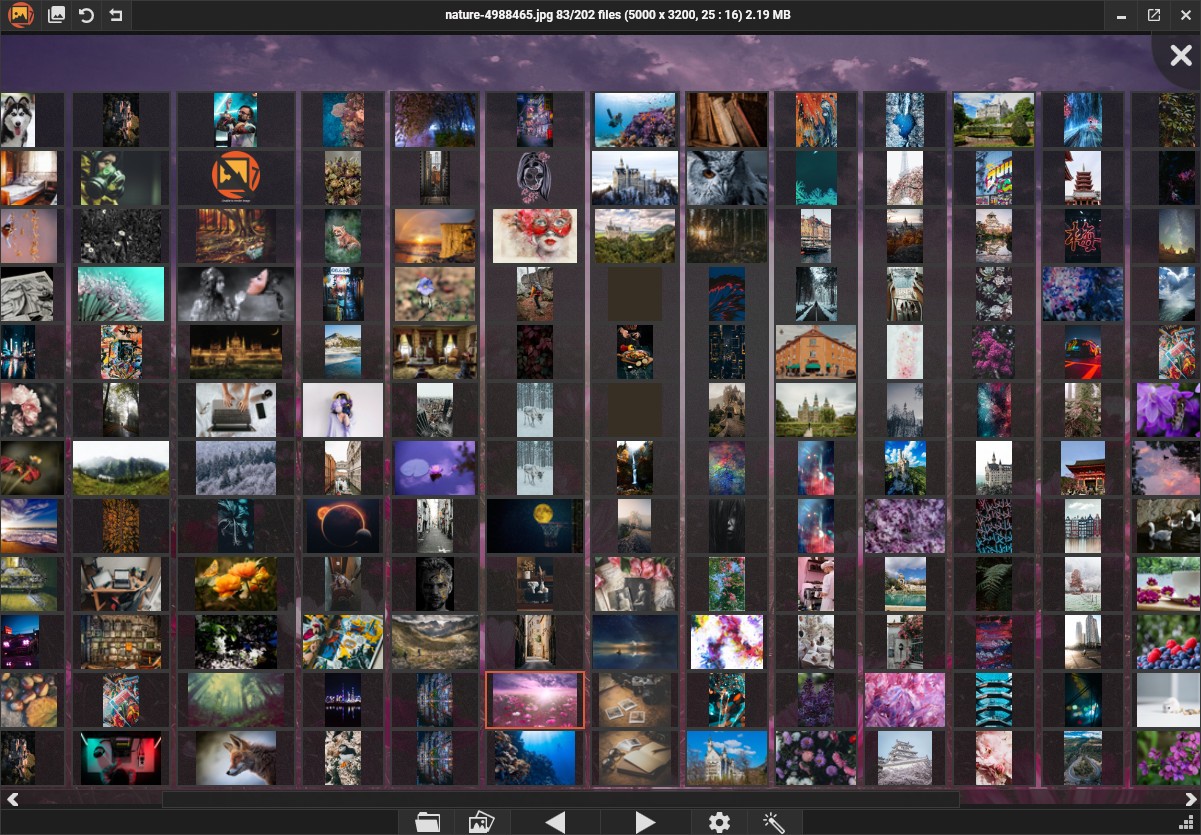The width and height of the screenshot is (1201, 835).
Task: Click the left arrow of horizontal scrollbar
Action: [x=12, y=799]
